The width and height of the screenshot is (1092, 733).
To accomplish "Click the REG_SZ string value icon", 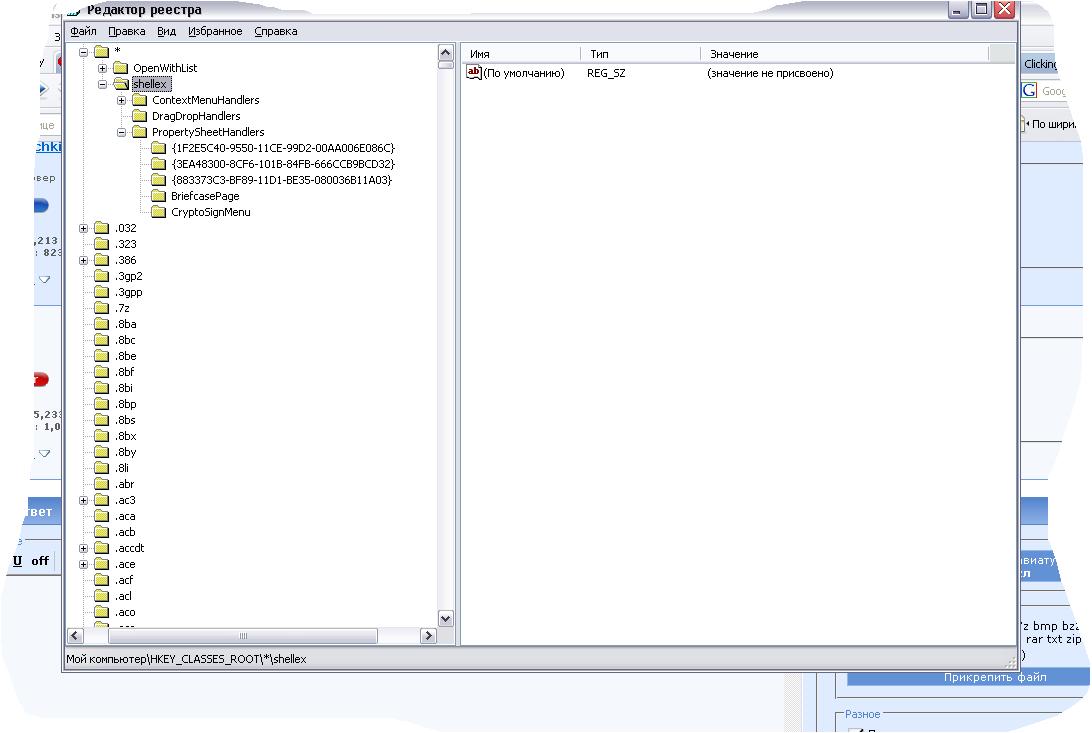I will 474,72.
